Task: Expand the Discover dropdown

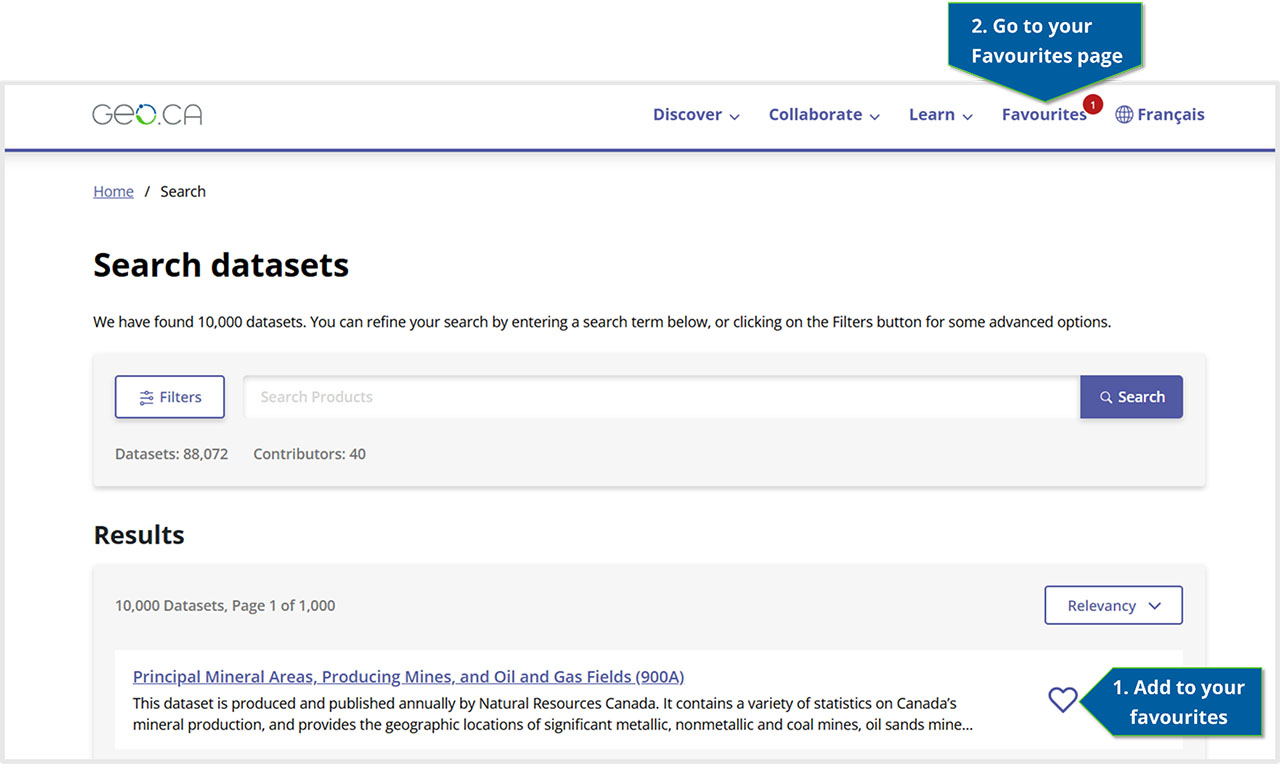Action: pos(688,114)
